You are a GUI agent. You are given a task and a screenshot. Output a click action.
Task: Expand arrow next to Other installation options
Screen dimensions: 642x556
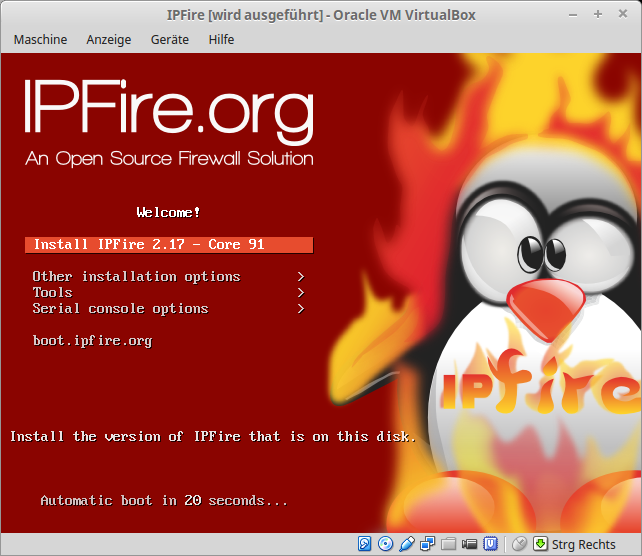click(301, 277)
